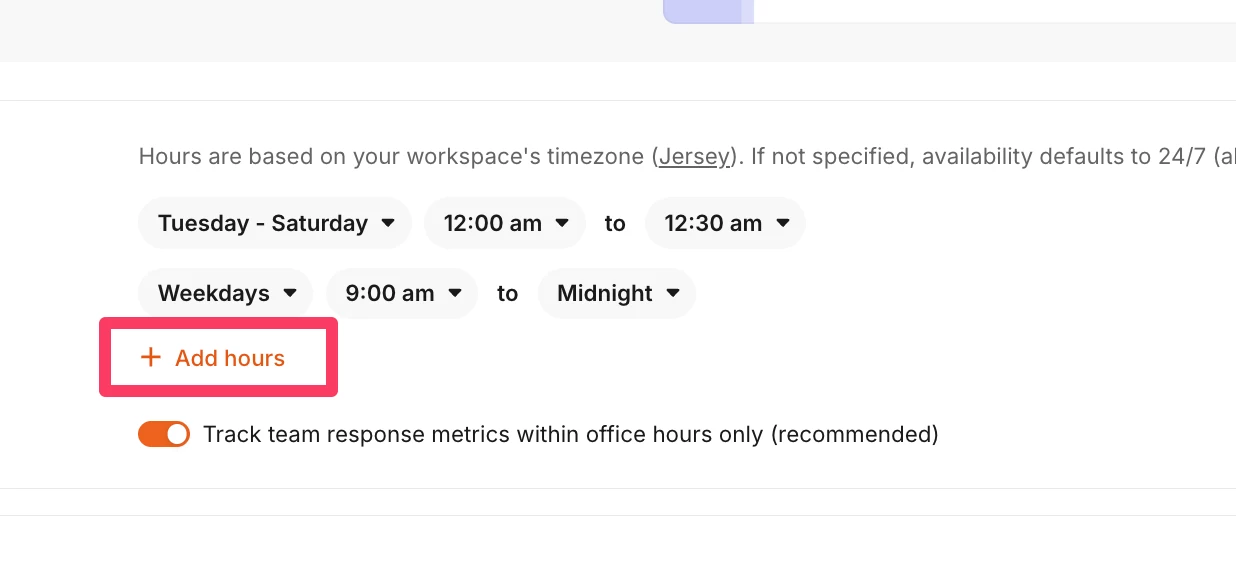Open the 12:00 am start time dropdown

tap(505, 223)
